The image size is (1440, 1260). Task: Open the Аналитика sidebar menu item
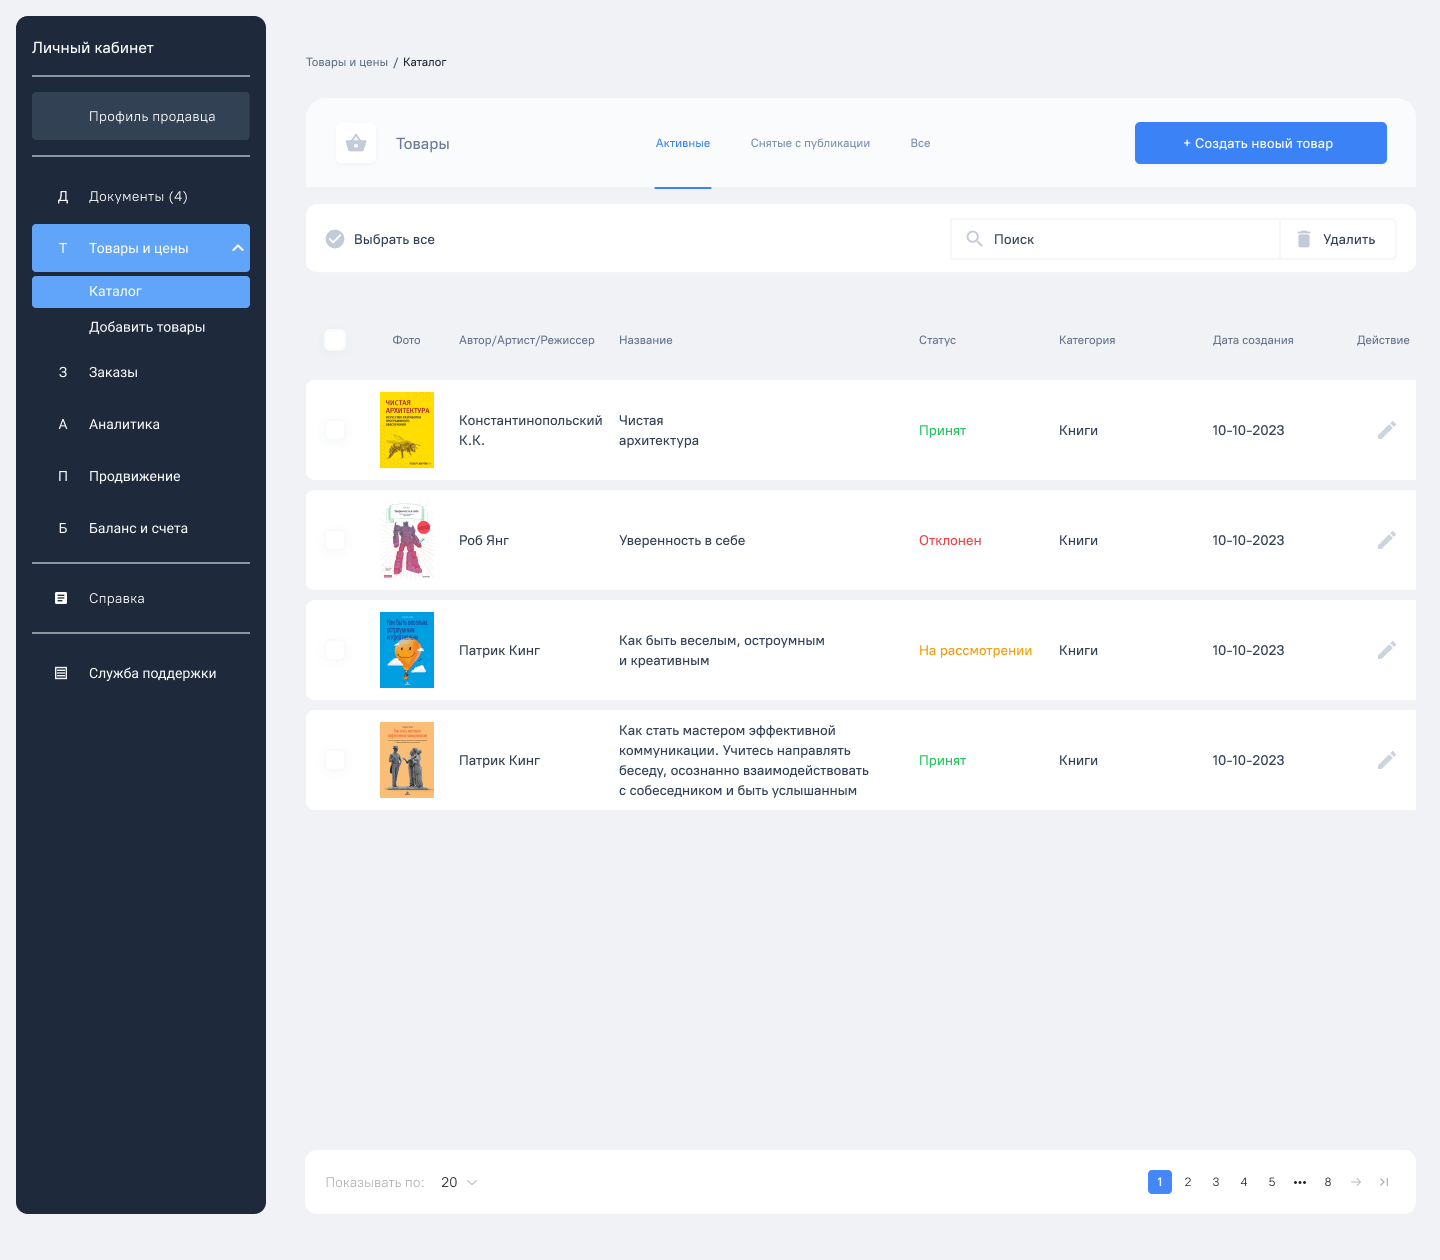124,424
